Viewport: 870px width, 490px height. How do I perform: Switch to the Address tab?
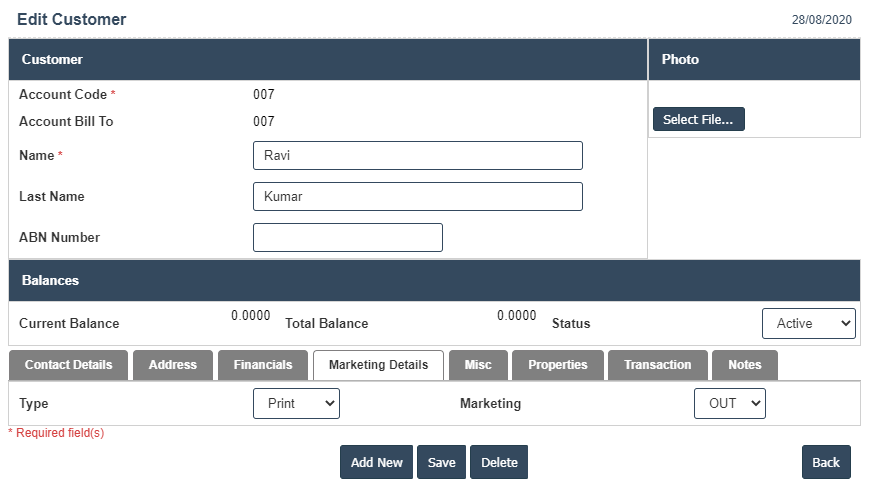172,365
